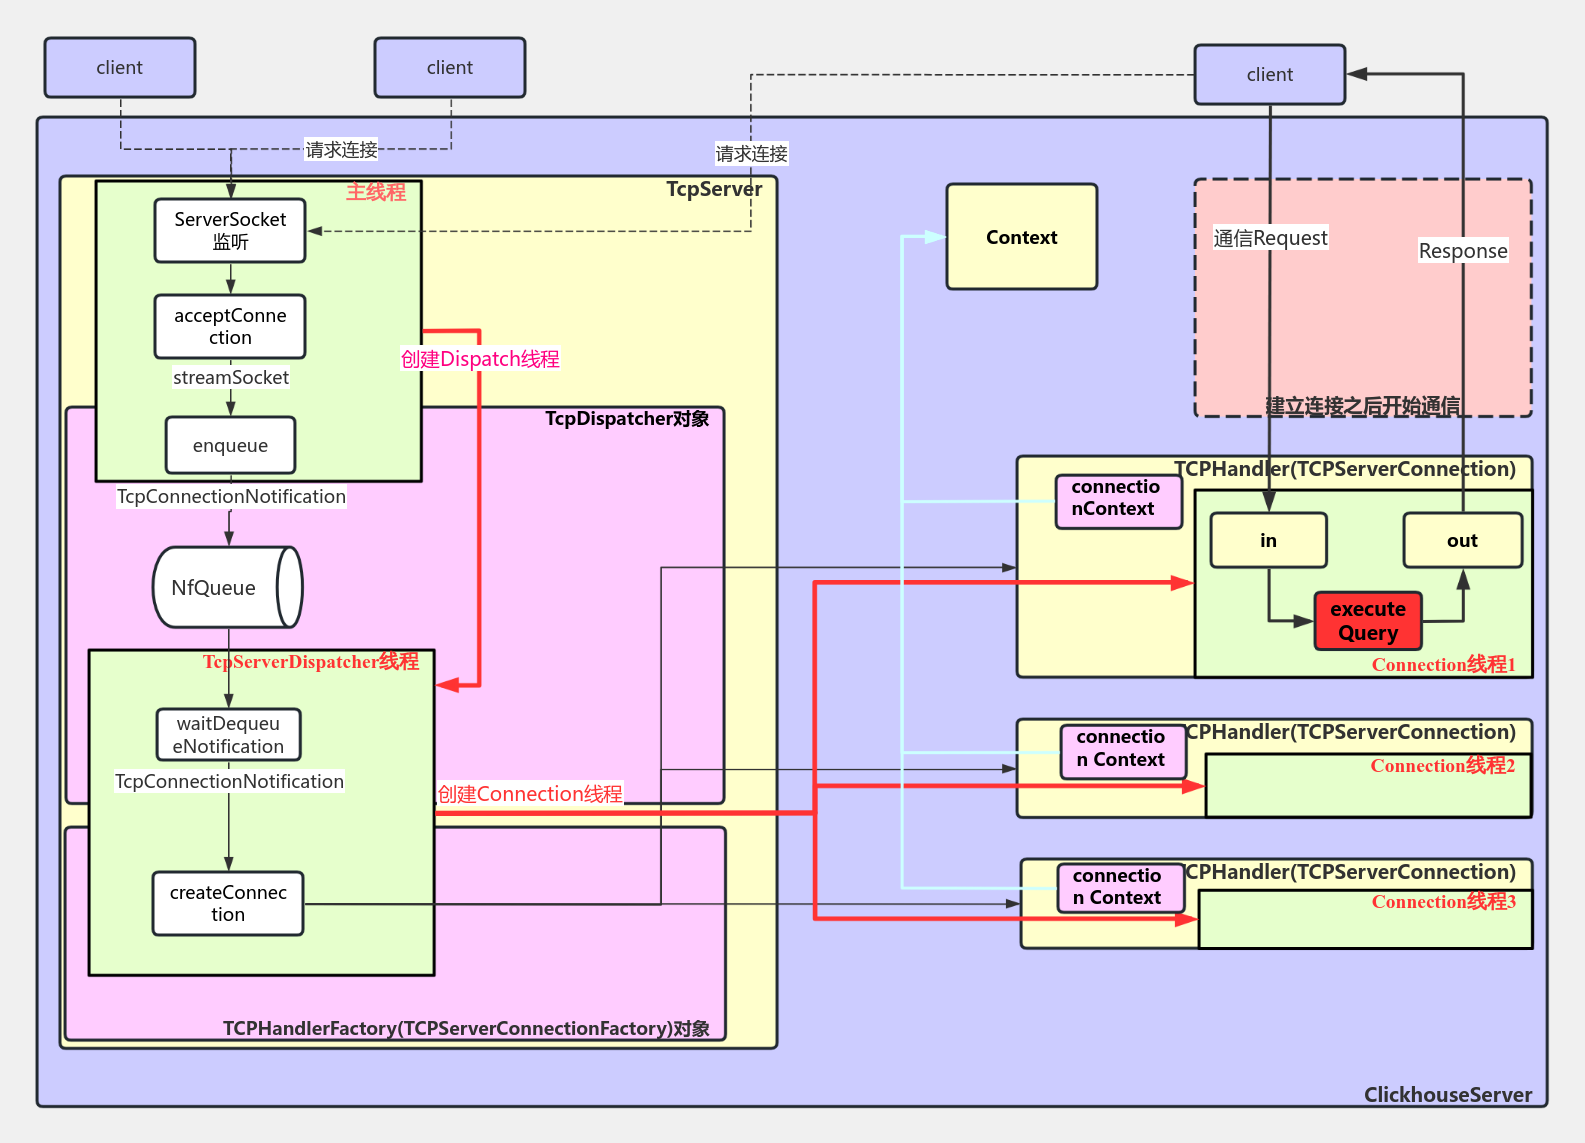Screen dimensions: 1585x1143
Task: Click the Connection线程3 label
Action: (x=1443, y=902)
